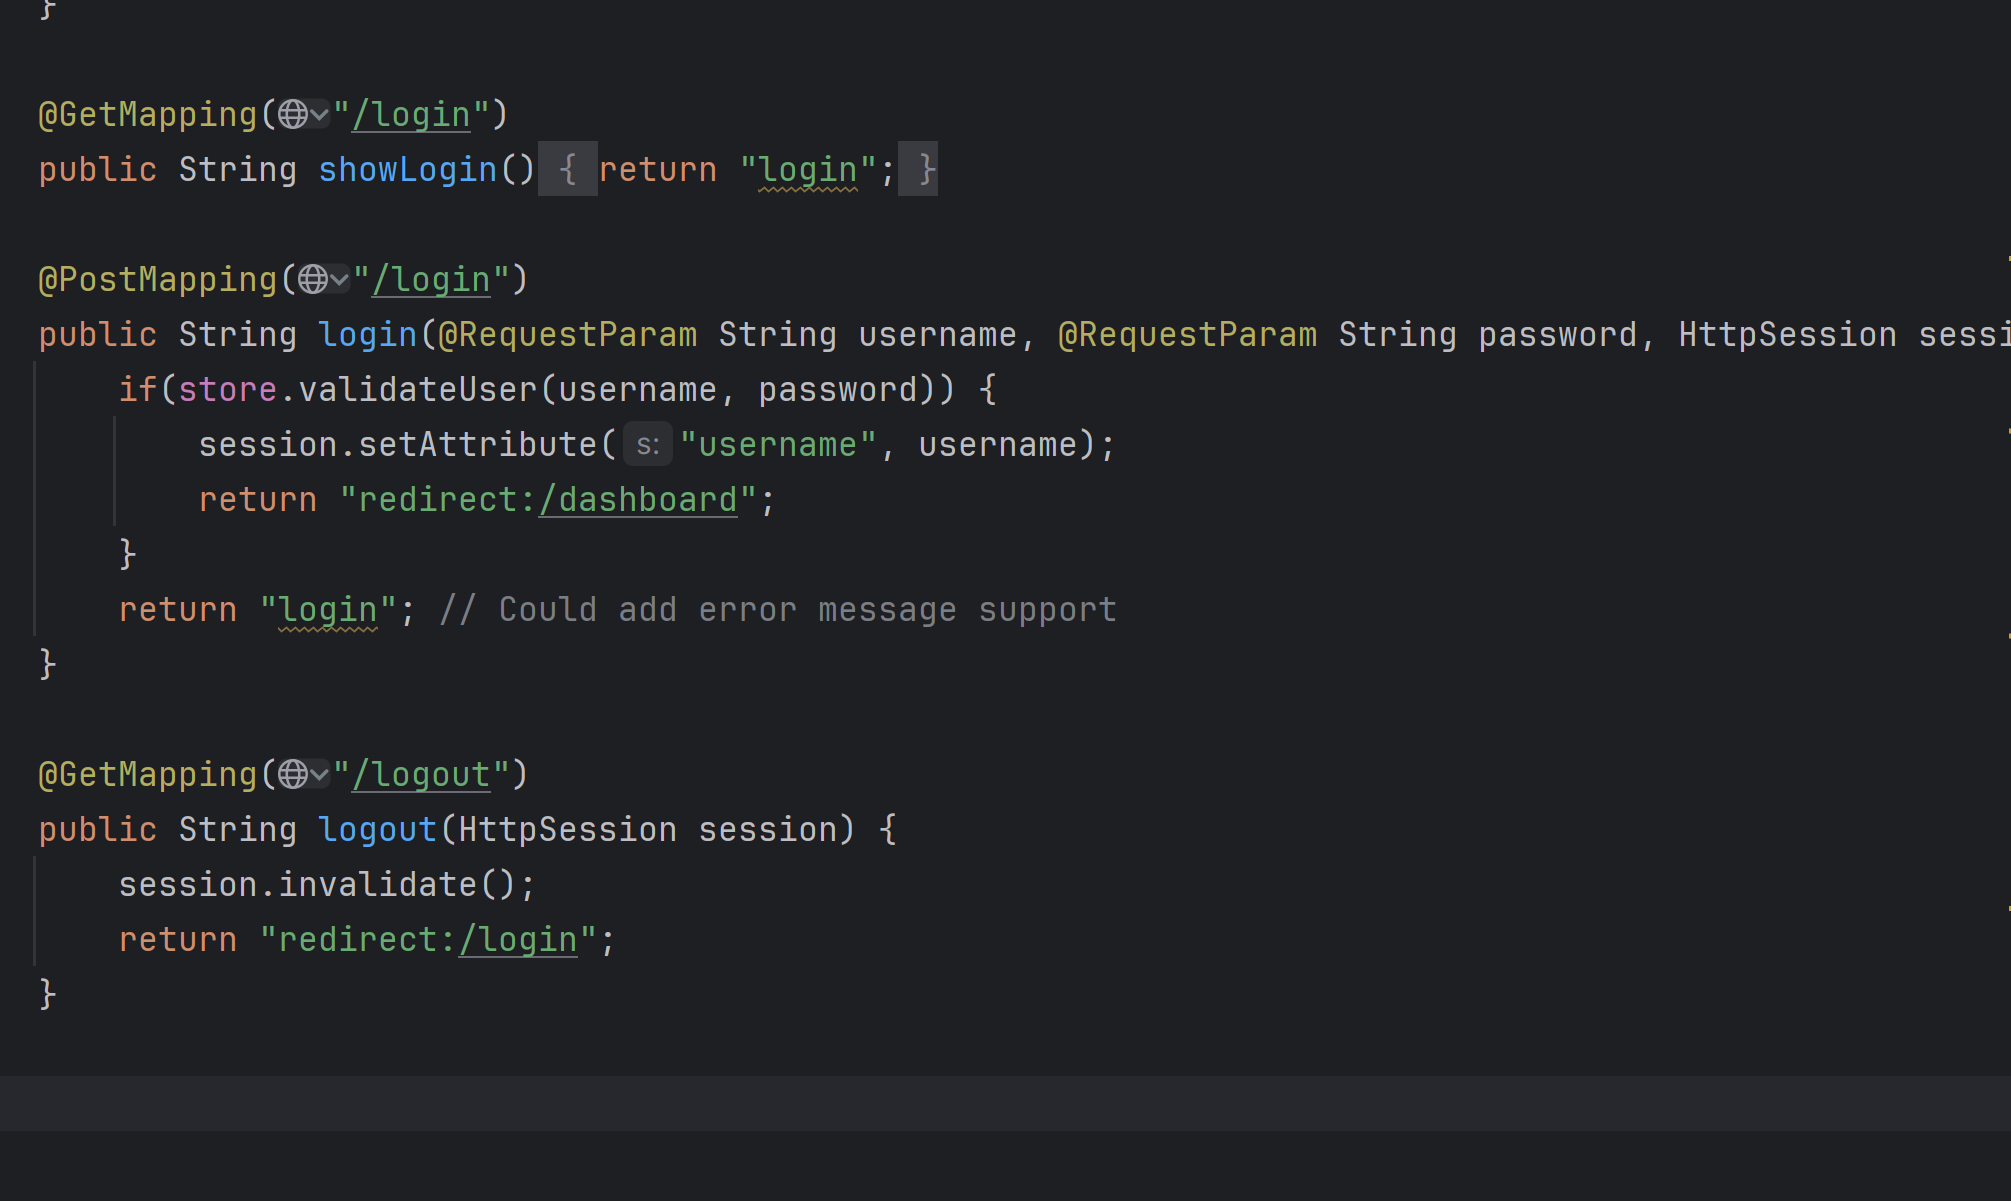Click the empty highlighted line at the bottom
Image resolution: width=2011 pixels, height=1201 pixels.
coord(1000,1103)
